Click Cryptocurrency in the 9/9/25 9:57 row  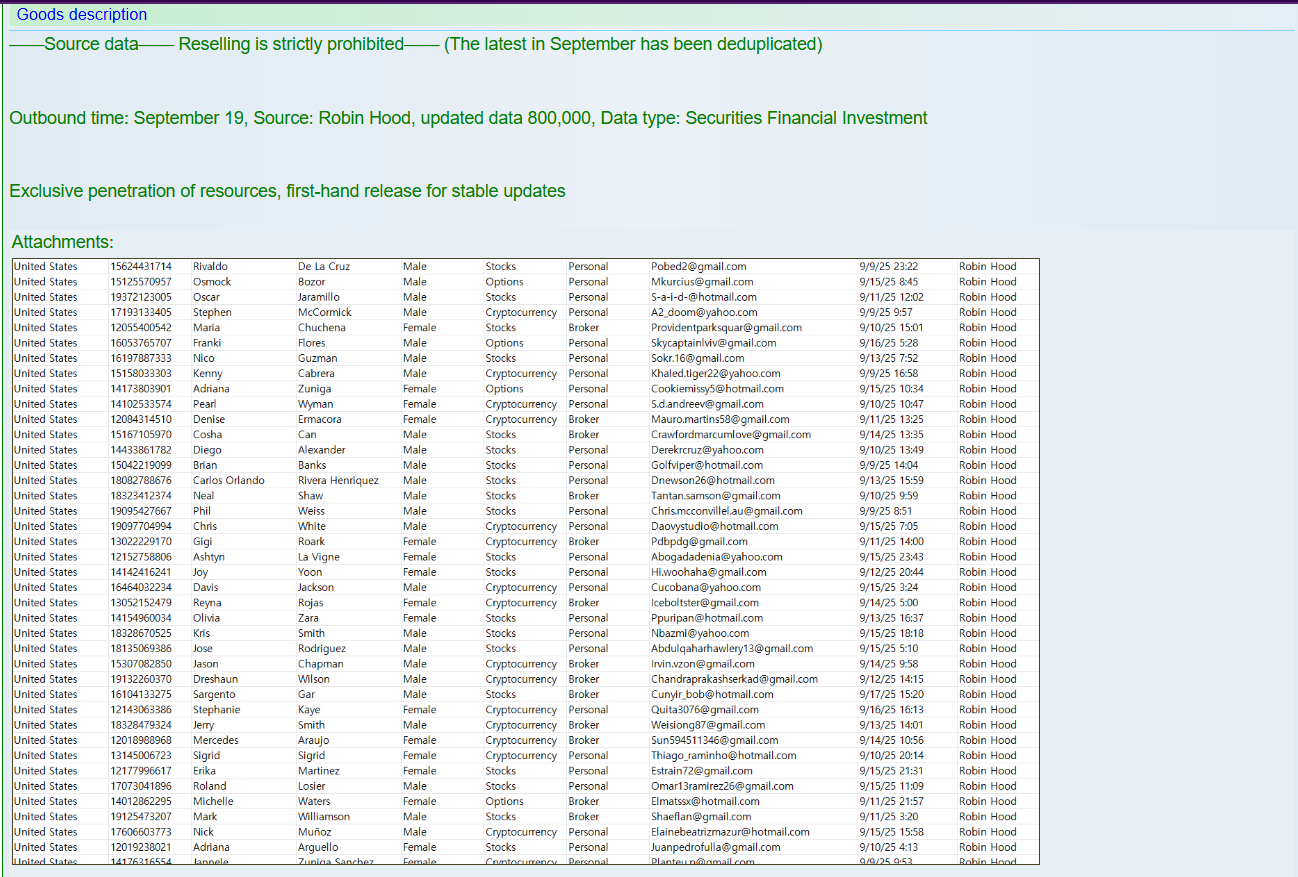(x=520, y=313)
